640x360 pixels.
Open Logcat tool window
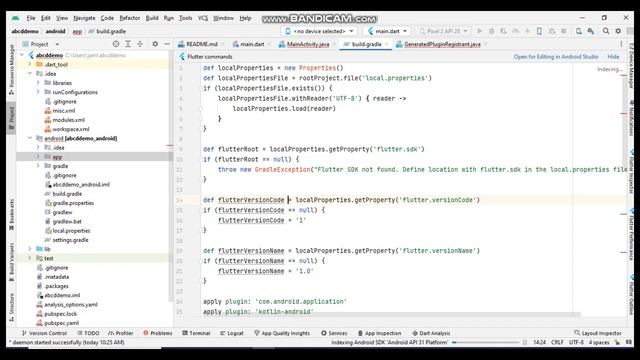pyautogui.click(x=232, y=333)
